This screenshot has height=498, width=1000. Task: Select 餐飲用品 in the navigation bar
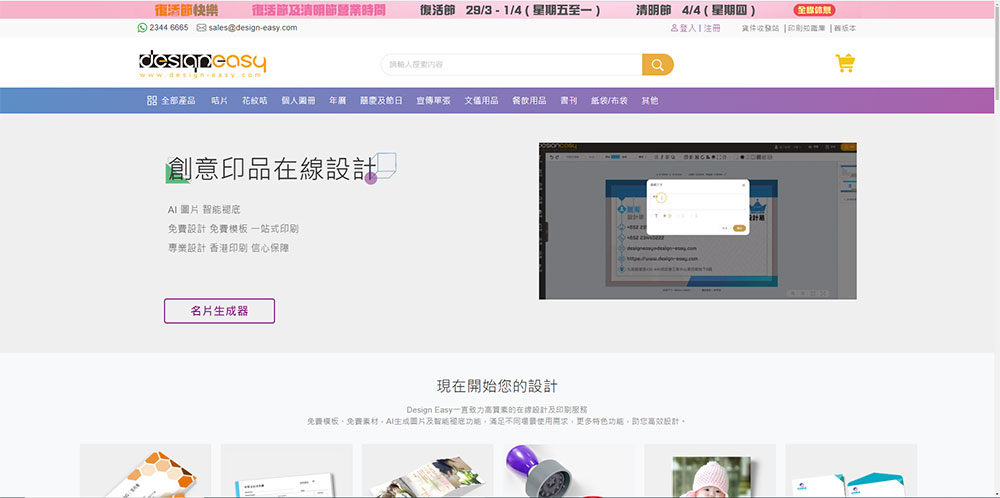(x=529, y=101)
